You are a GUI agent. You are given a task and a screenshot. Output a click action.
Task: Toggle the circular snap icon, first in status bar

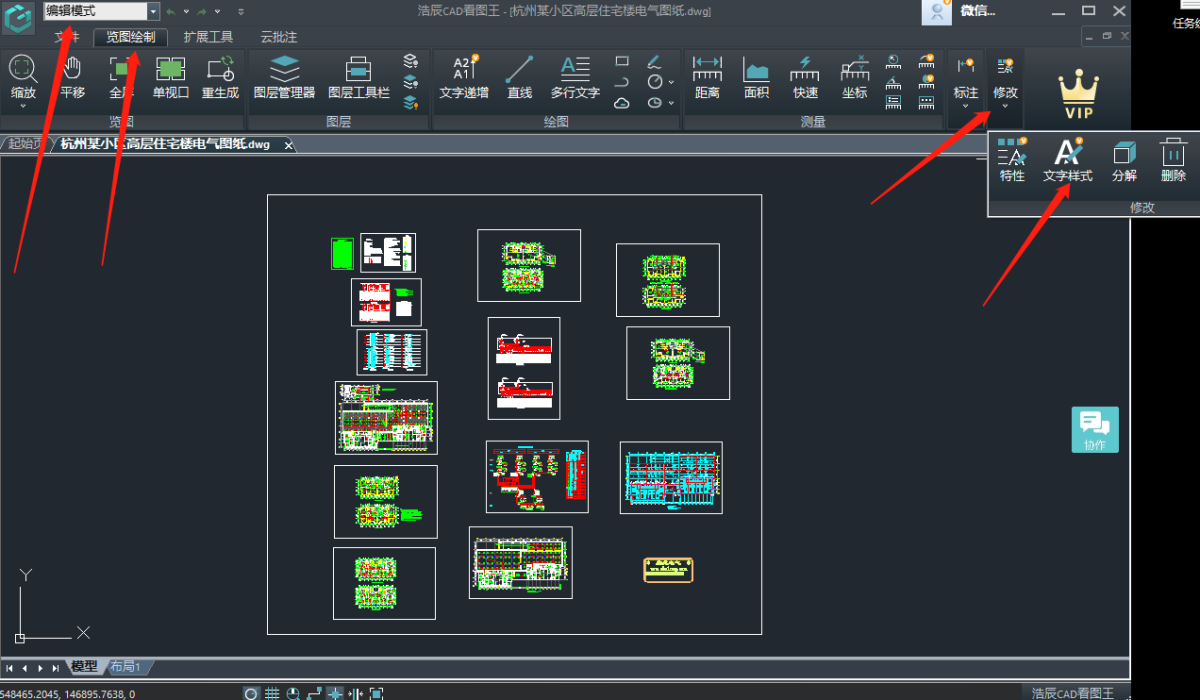tap(251, 693)
